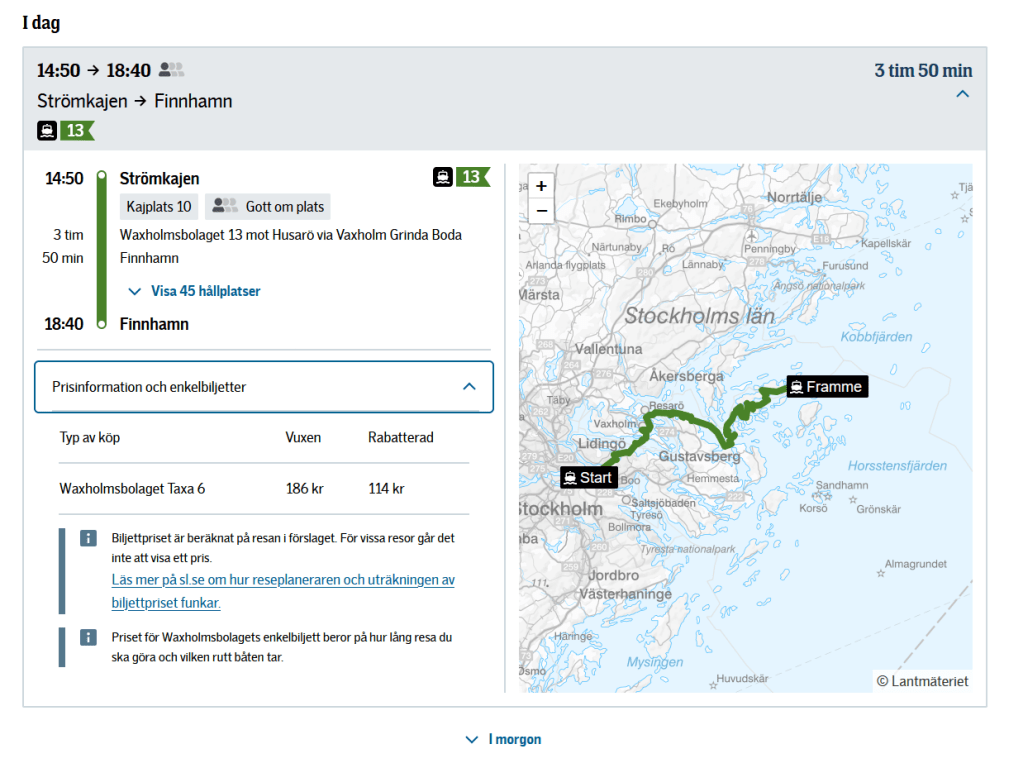Expand Visa 45 hållplatser stop list
1023x768 pixels.
[194, 291]
